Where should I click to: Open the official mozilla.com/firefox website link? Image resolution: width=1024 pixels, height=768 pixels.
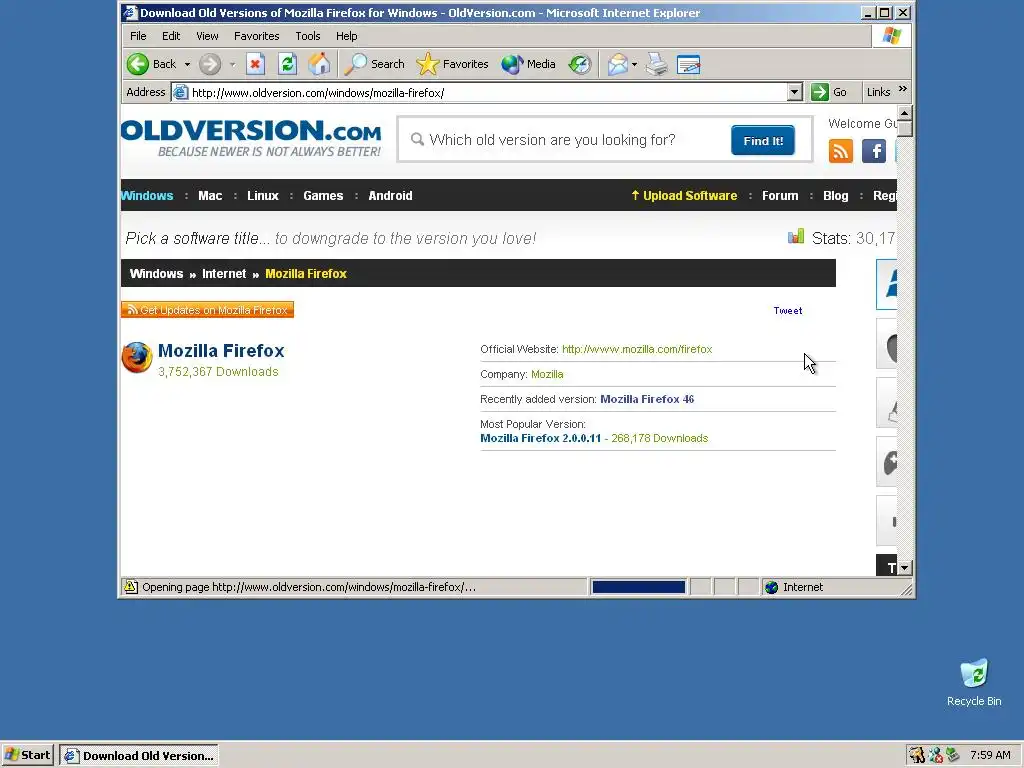(x=637, y=349)
